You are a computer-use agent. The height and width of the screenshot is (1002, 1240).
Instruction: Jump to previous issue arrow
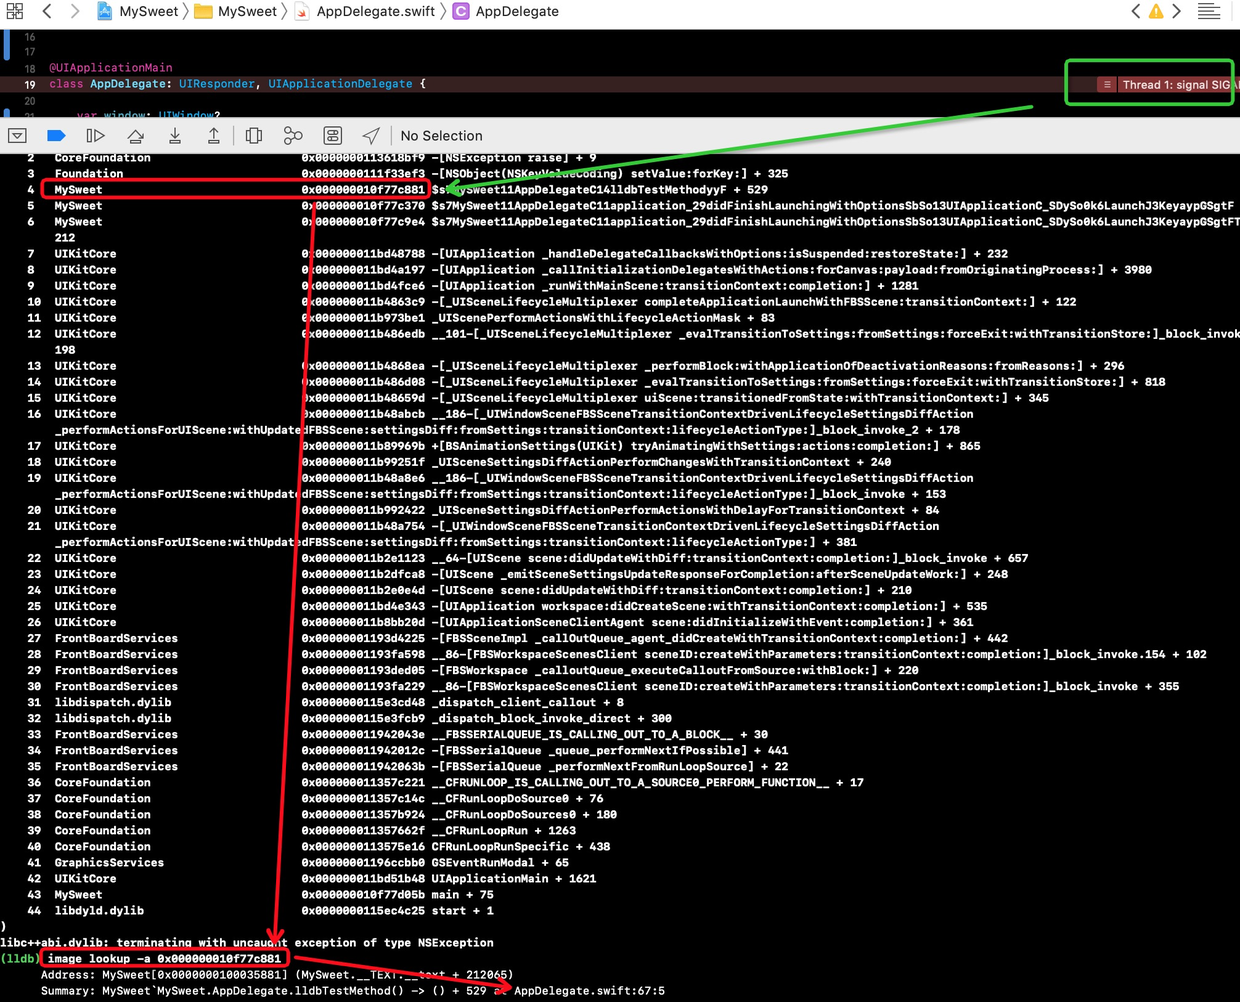[x=1135, y=11]
